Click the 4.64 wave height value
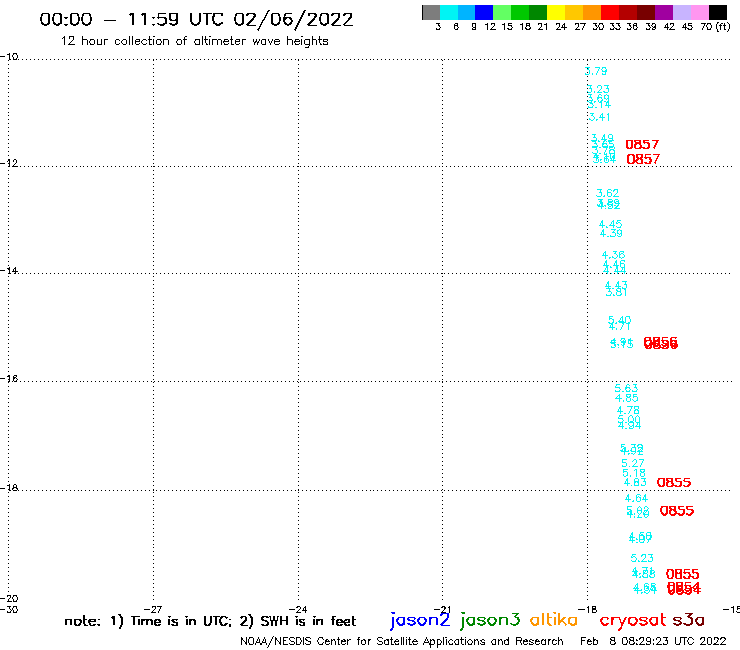The image size is (740, 650). pyautogui.click(x=636, y=498)
